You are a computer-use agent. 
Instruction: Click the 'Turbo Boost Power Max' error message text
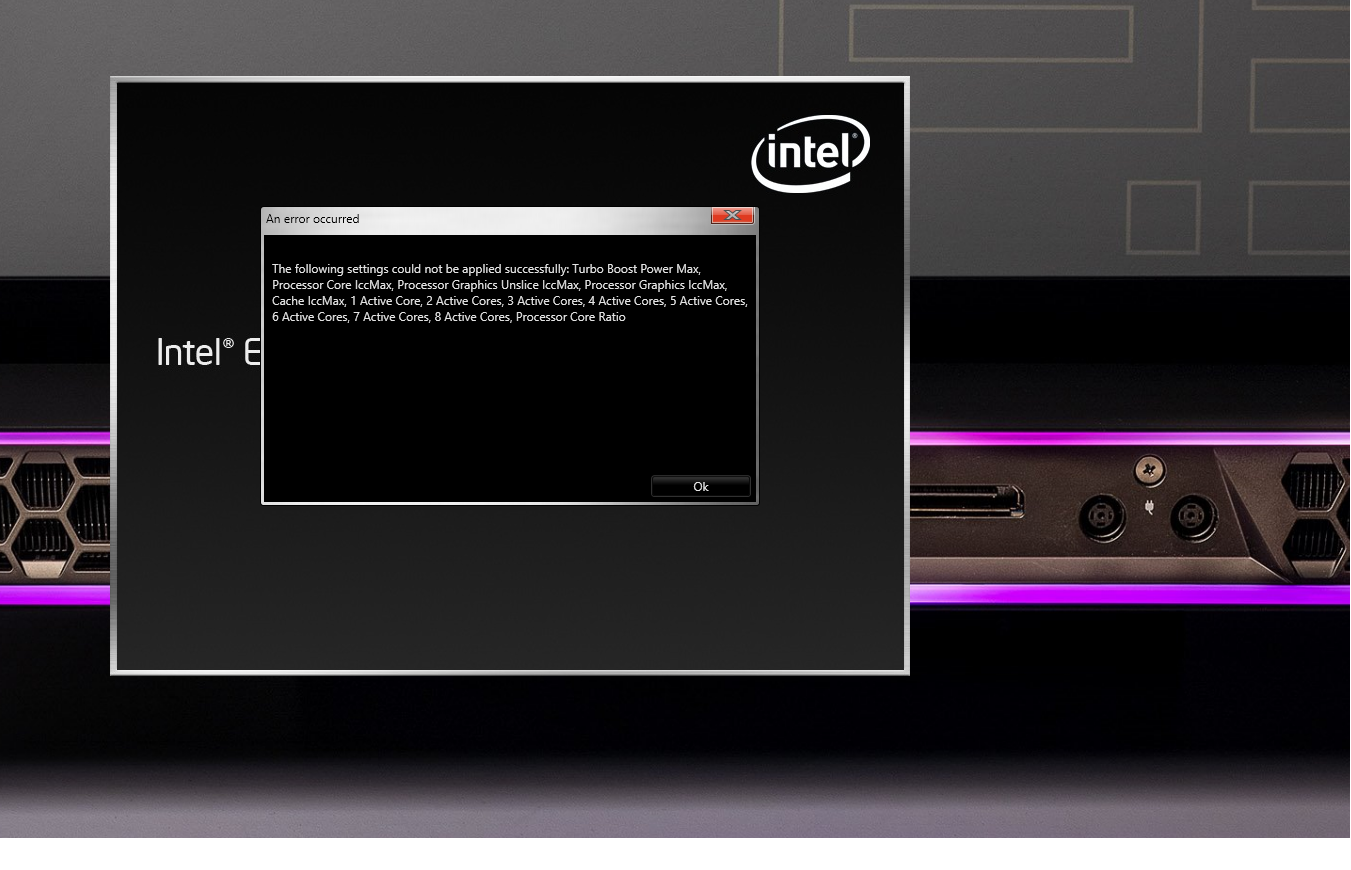click(636, 269)
